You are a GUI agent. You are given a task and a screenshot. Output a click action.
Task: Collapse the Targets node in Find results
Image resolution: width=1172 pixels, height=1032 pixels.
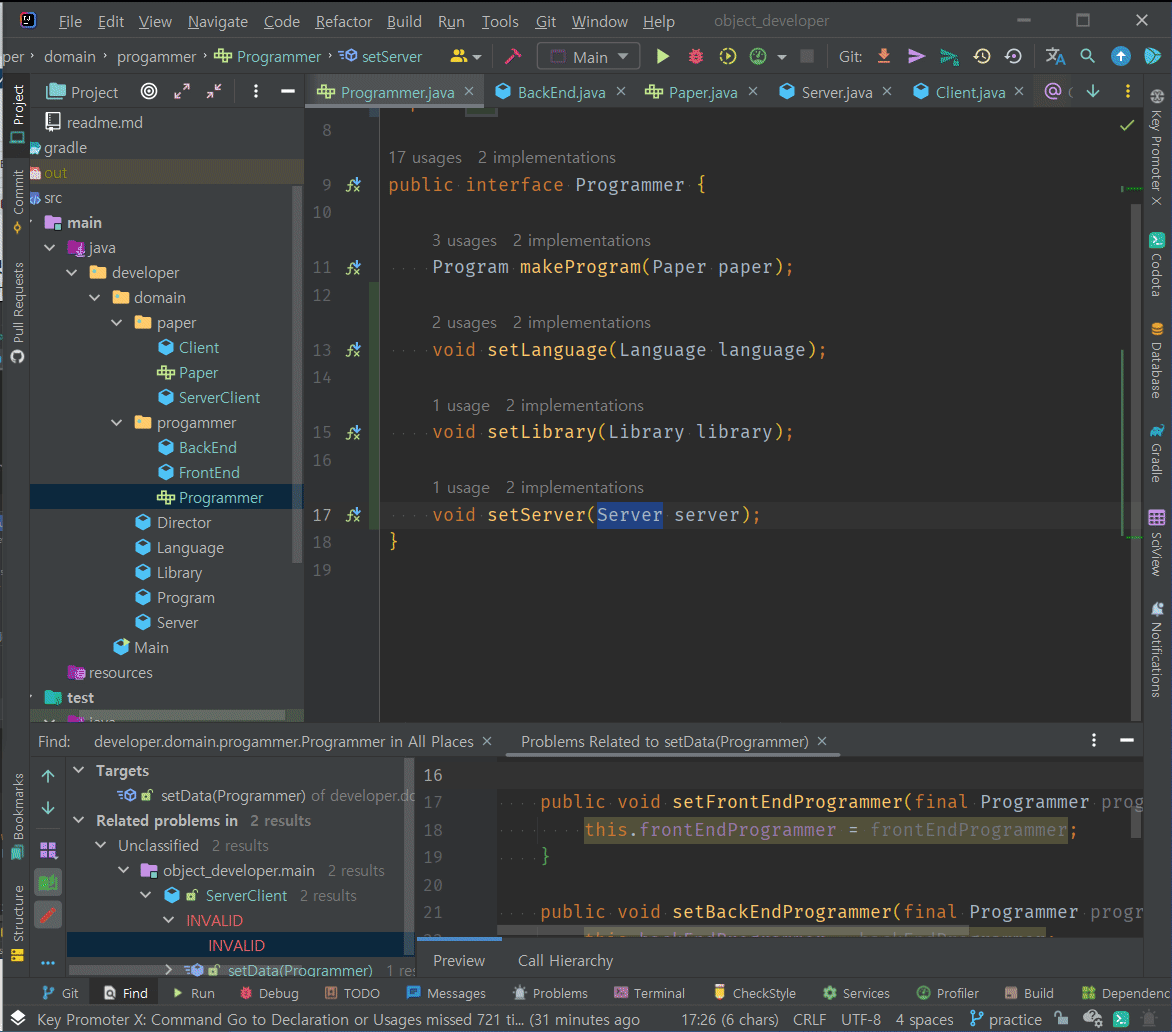(x=79, y=771)
